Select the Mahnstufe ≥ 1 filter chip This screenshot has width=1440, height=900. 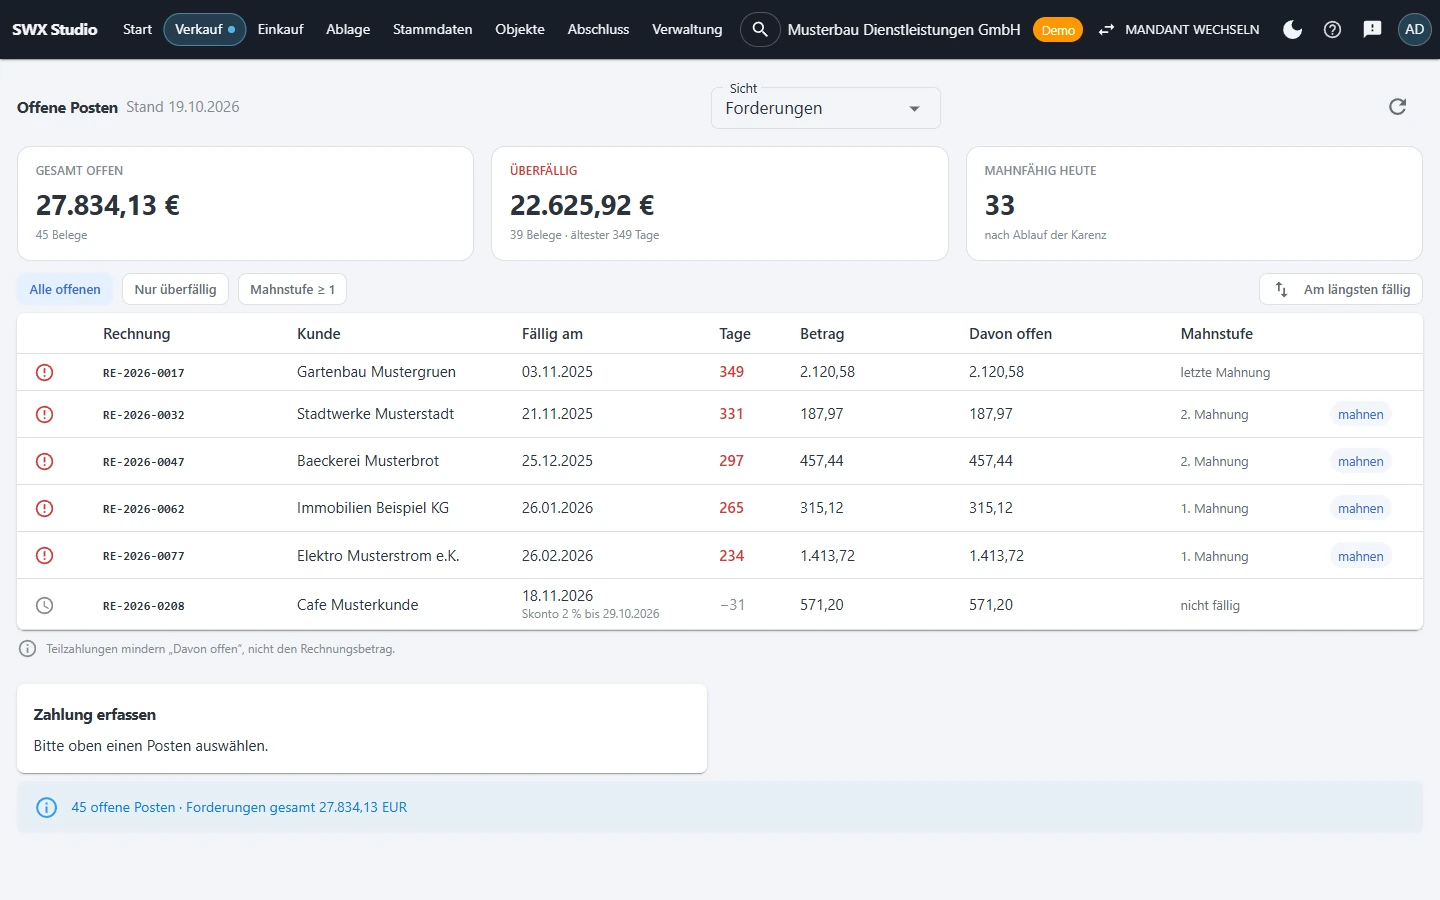(292, 289)
